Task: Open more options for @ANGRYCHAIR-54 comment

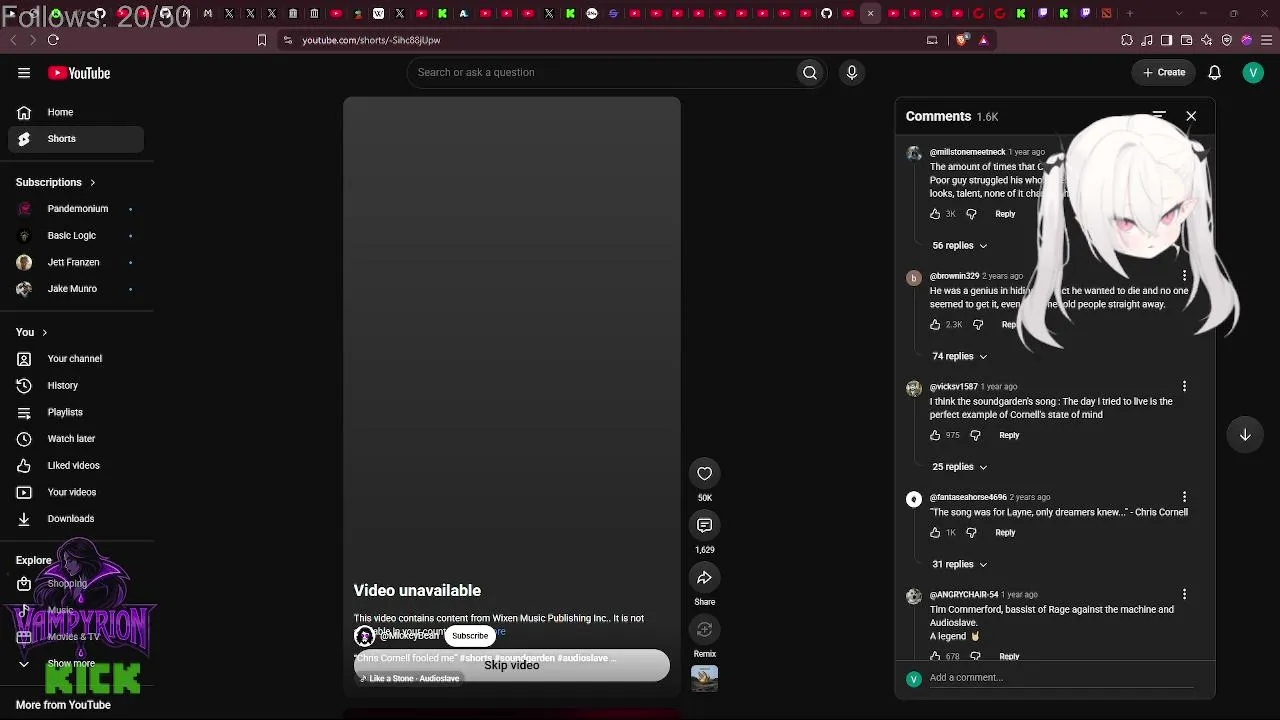Action: point(1184,594)
